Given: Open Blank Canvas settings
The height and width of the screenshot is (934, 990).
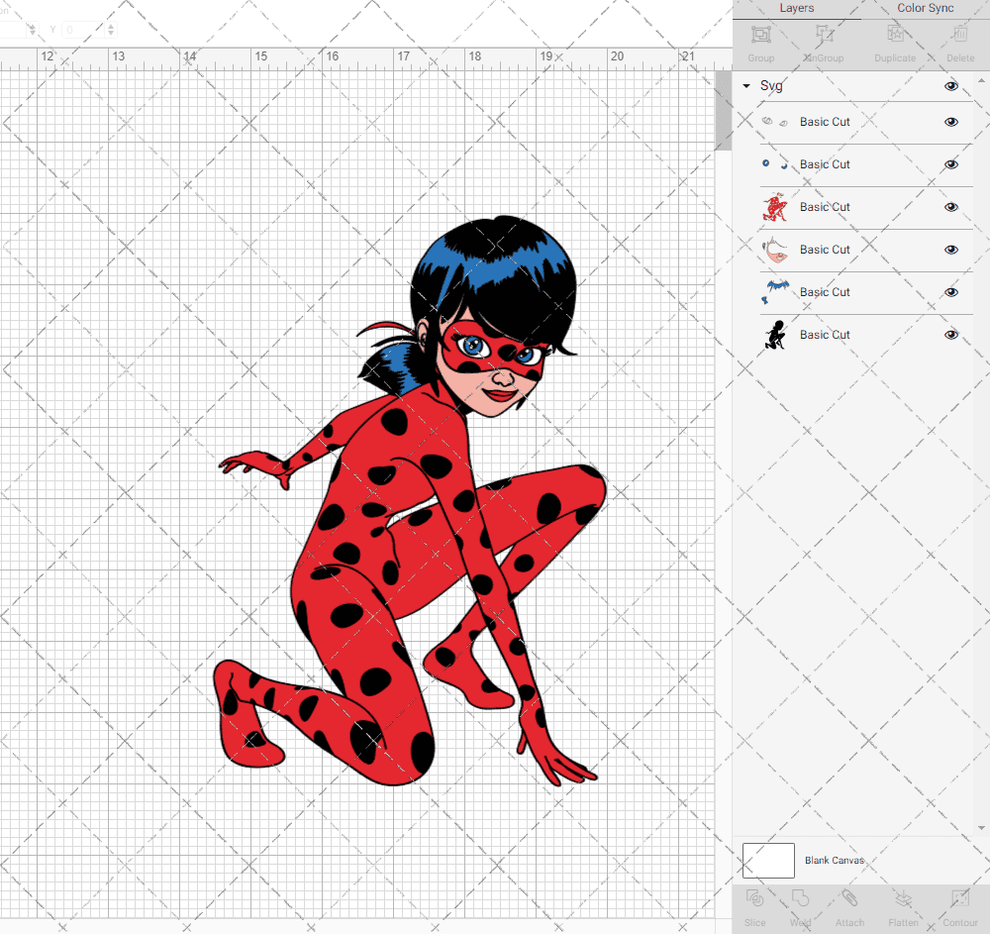Looking at the screenshot, I should tap(835, 860).
